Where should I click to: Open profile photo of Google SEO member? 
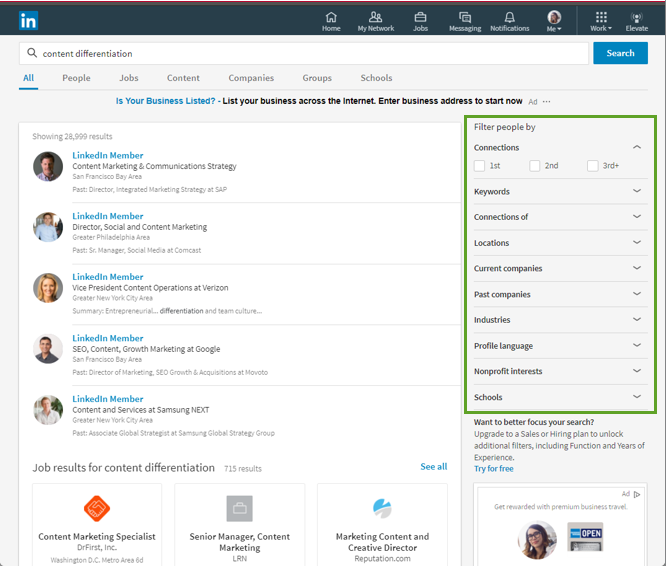[48, 349]
